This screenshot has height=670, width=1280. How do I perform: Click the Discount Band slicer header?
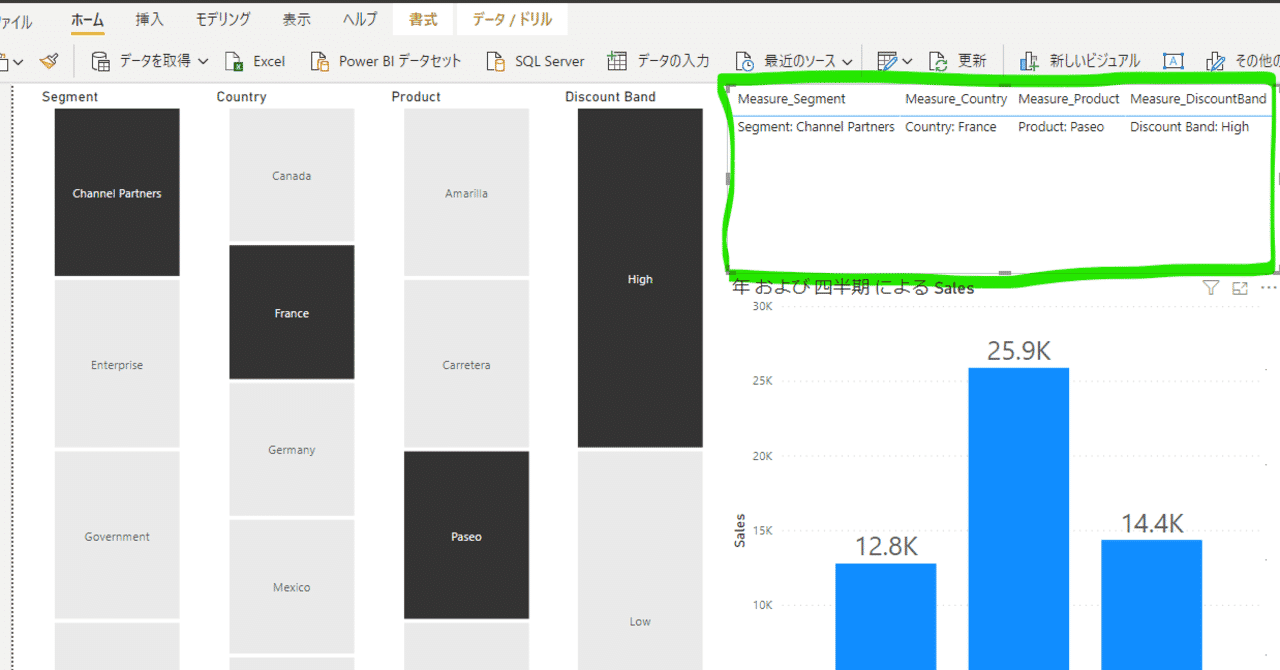610,97
